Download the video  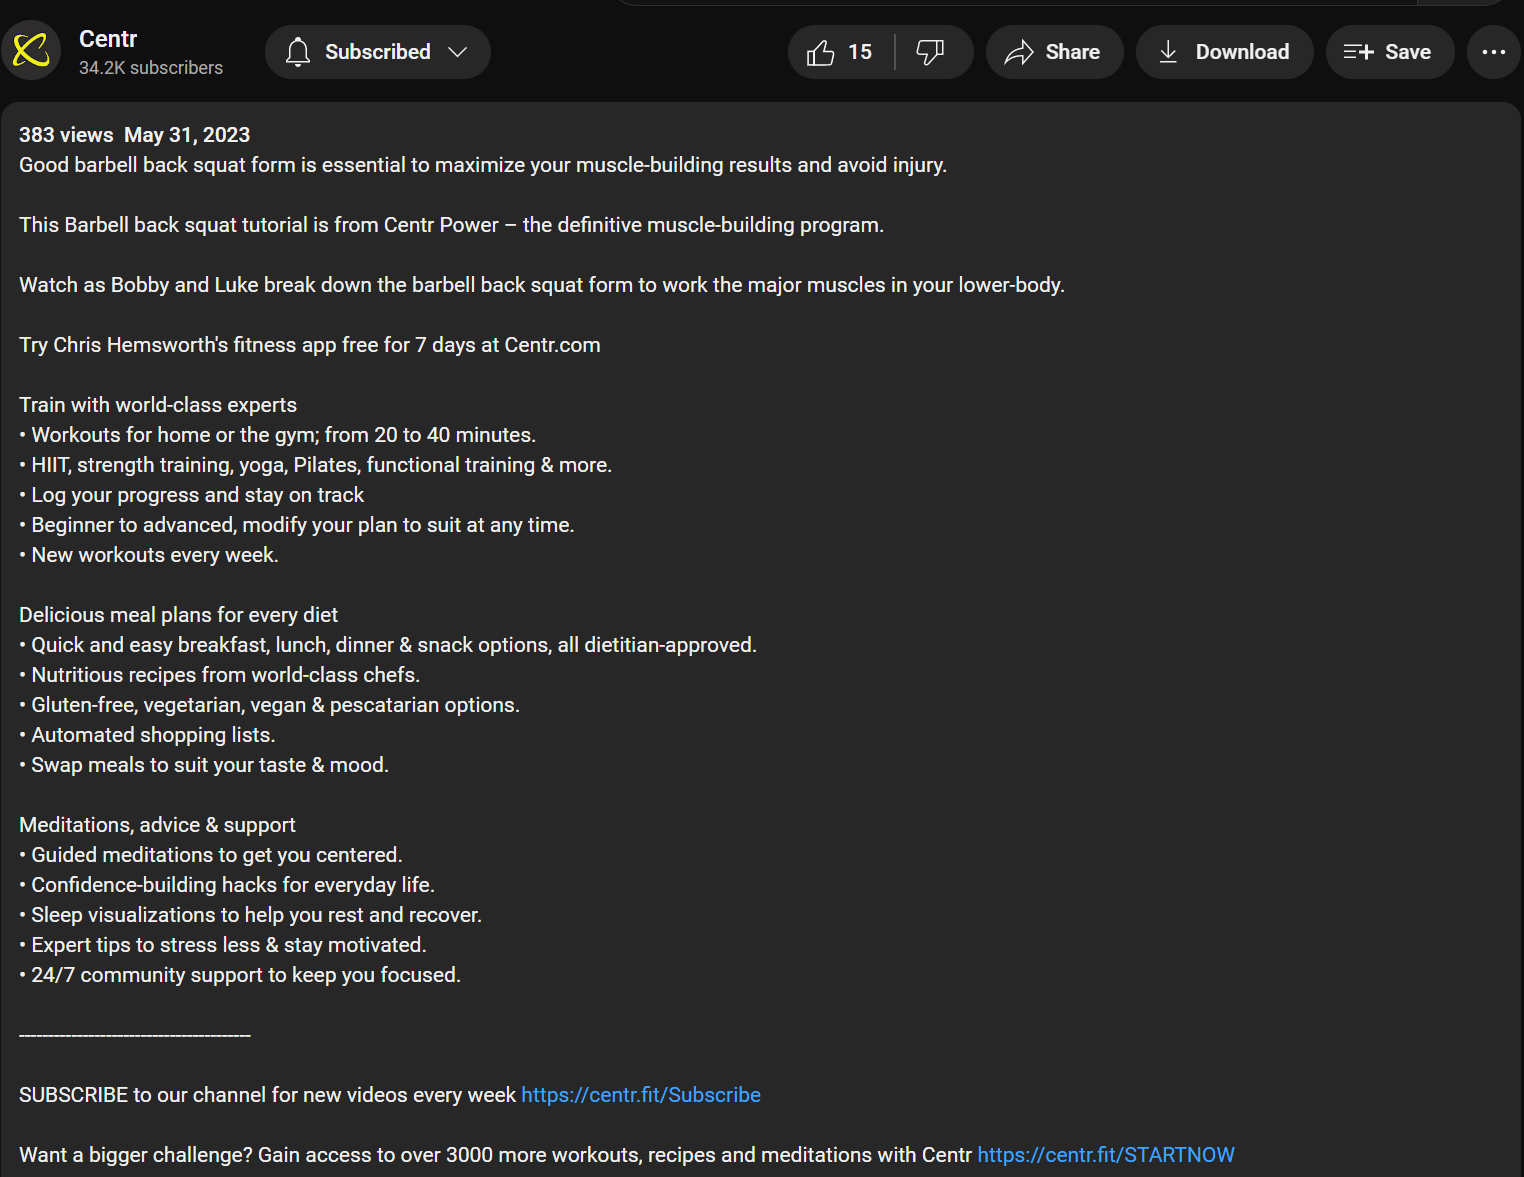click(1224, 52)
